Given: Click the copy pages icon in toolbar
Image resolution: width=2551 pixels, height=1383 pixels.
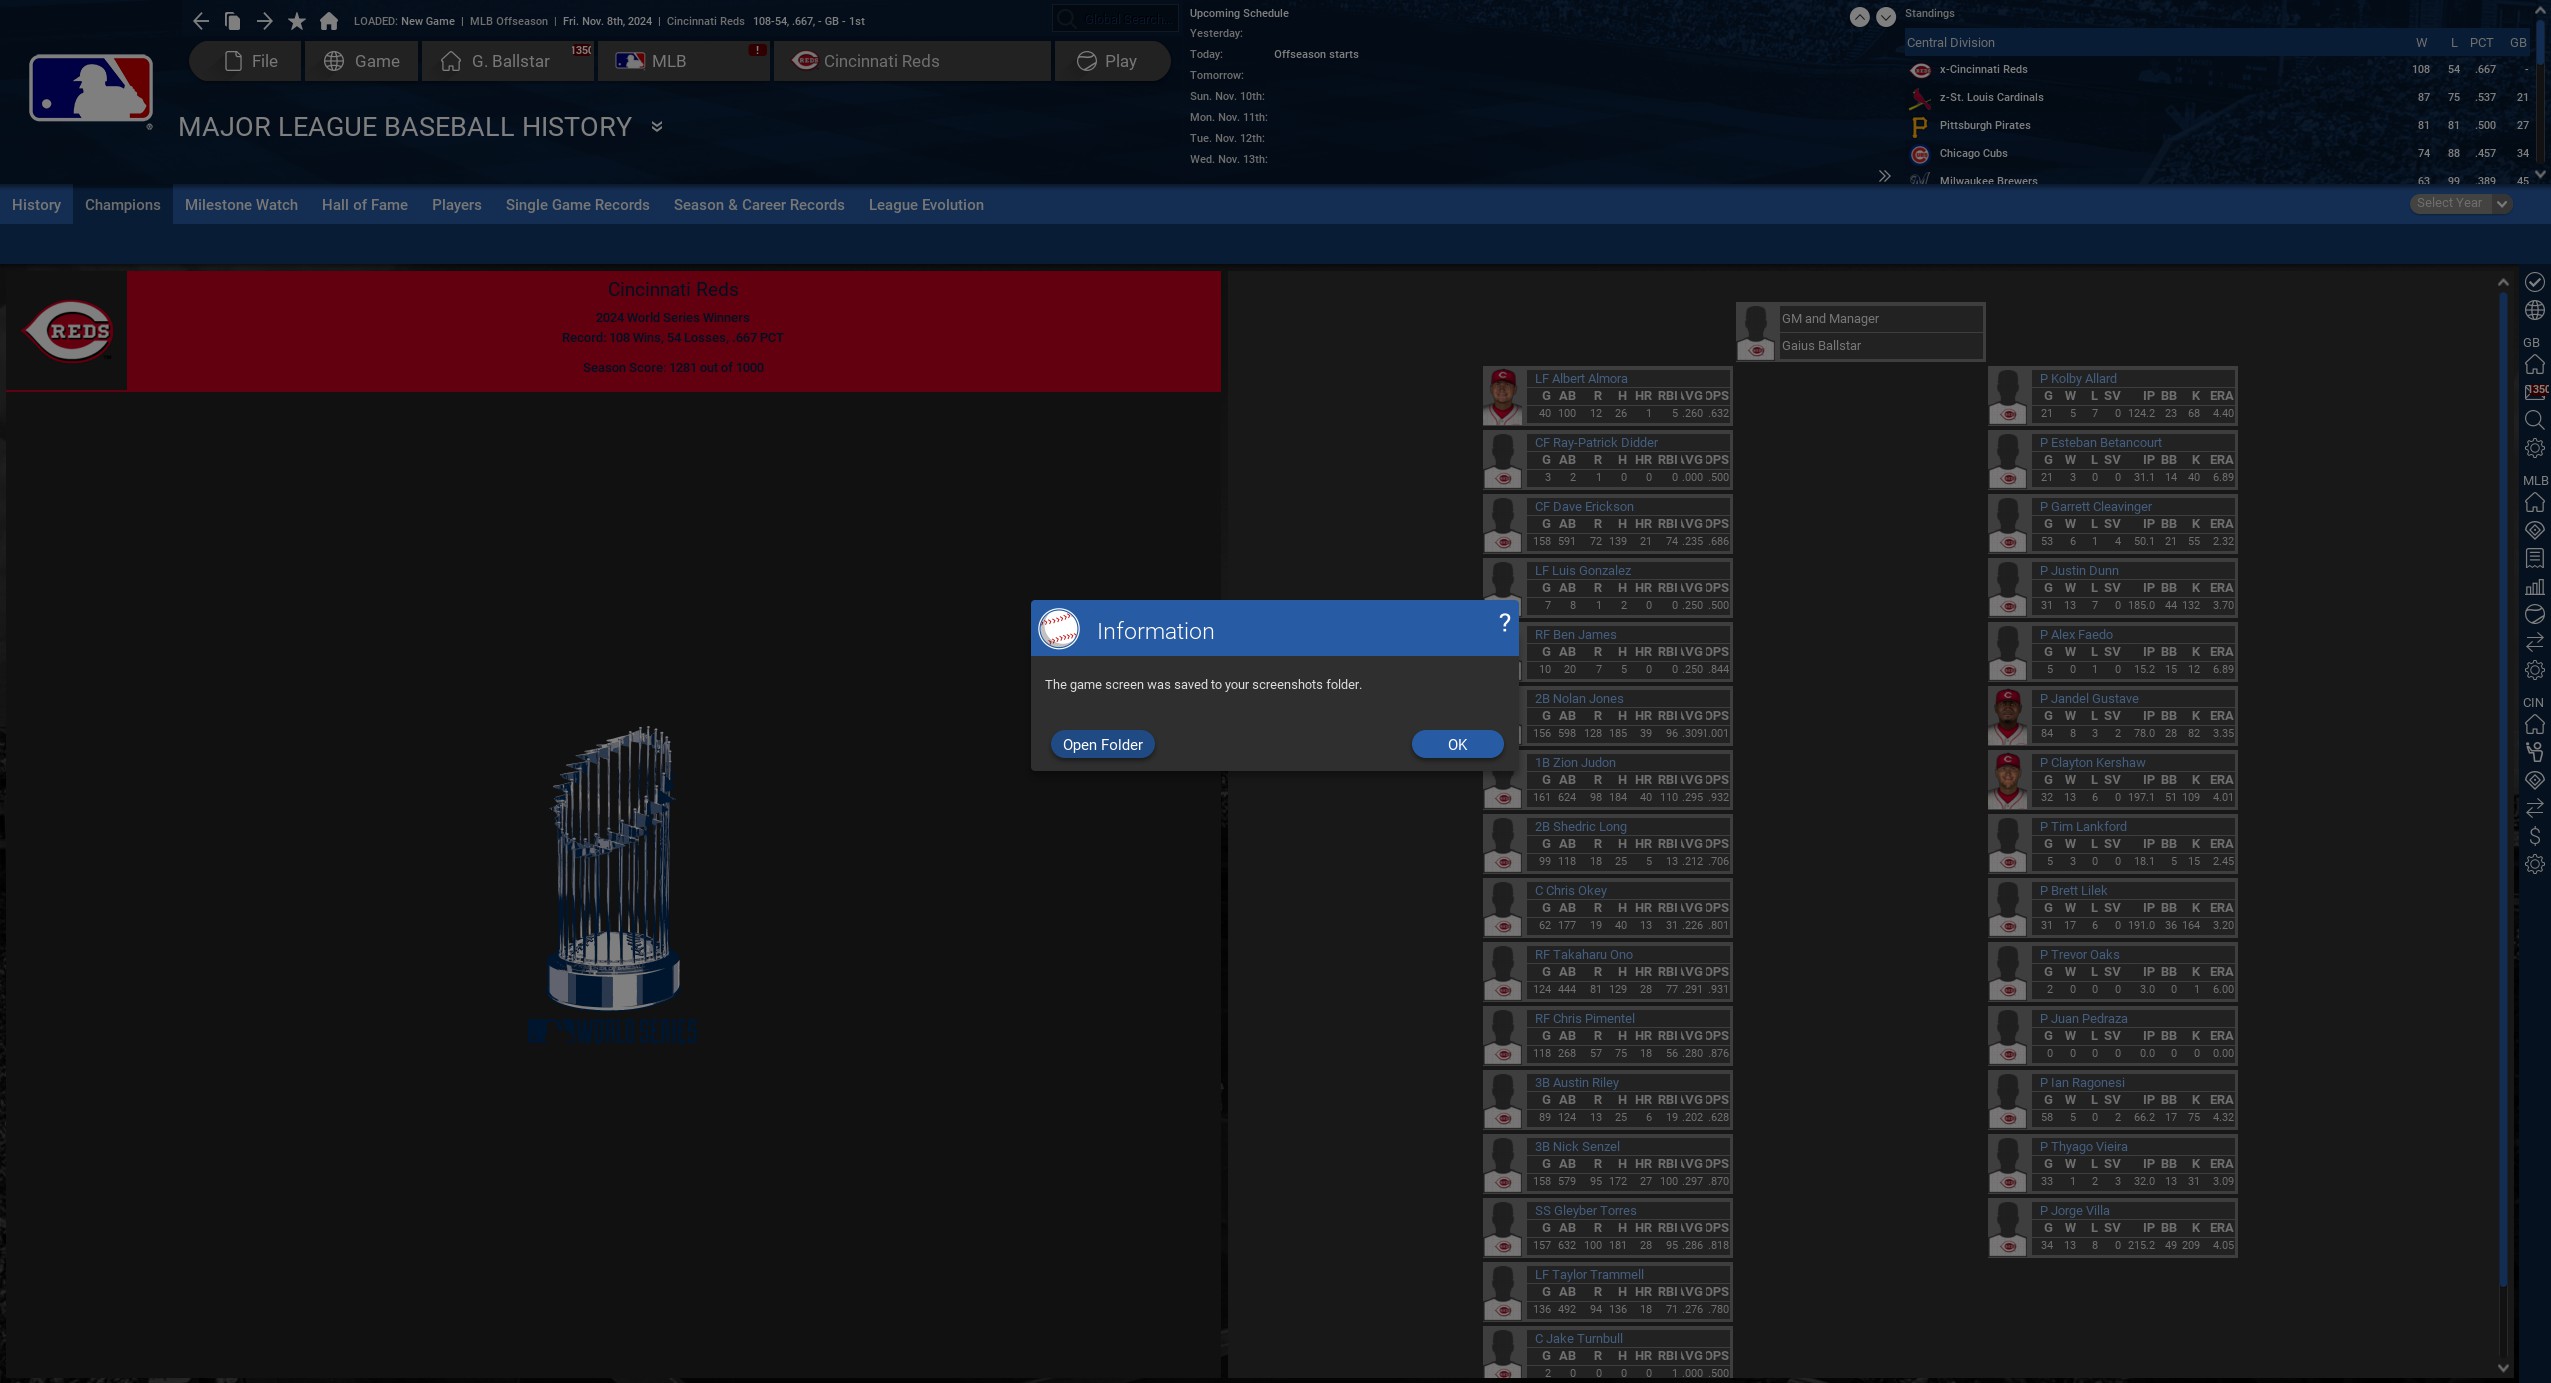Looking at the screenshot, I should [x=232, y=21].
